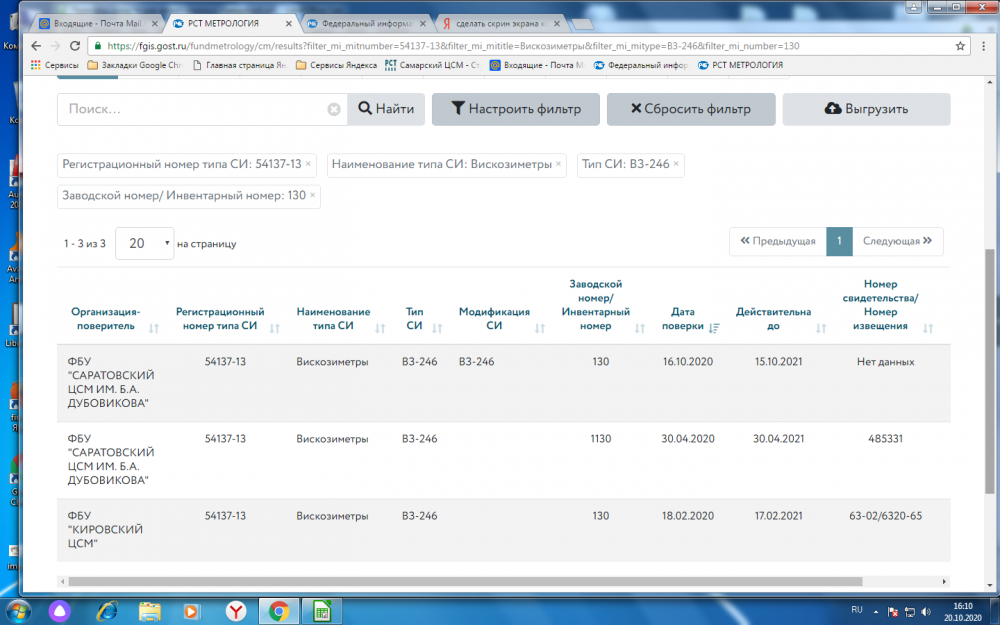This screenshot has width=1000, height=625.
Task: Sort by the Дата поверки column icon
Action: pyautogui.click(x=714, y=328)
